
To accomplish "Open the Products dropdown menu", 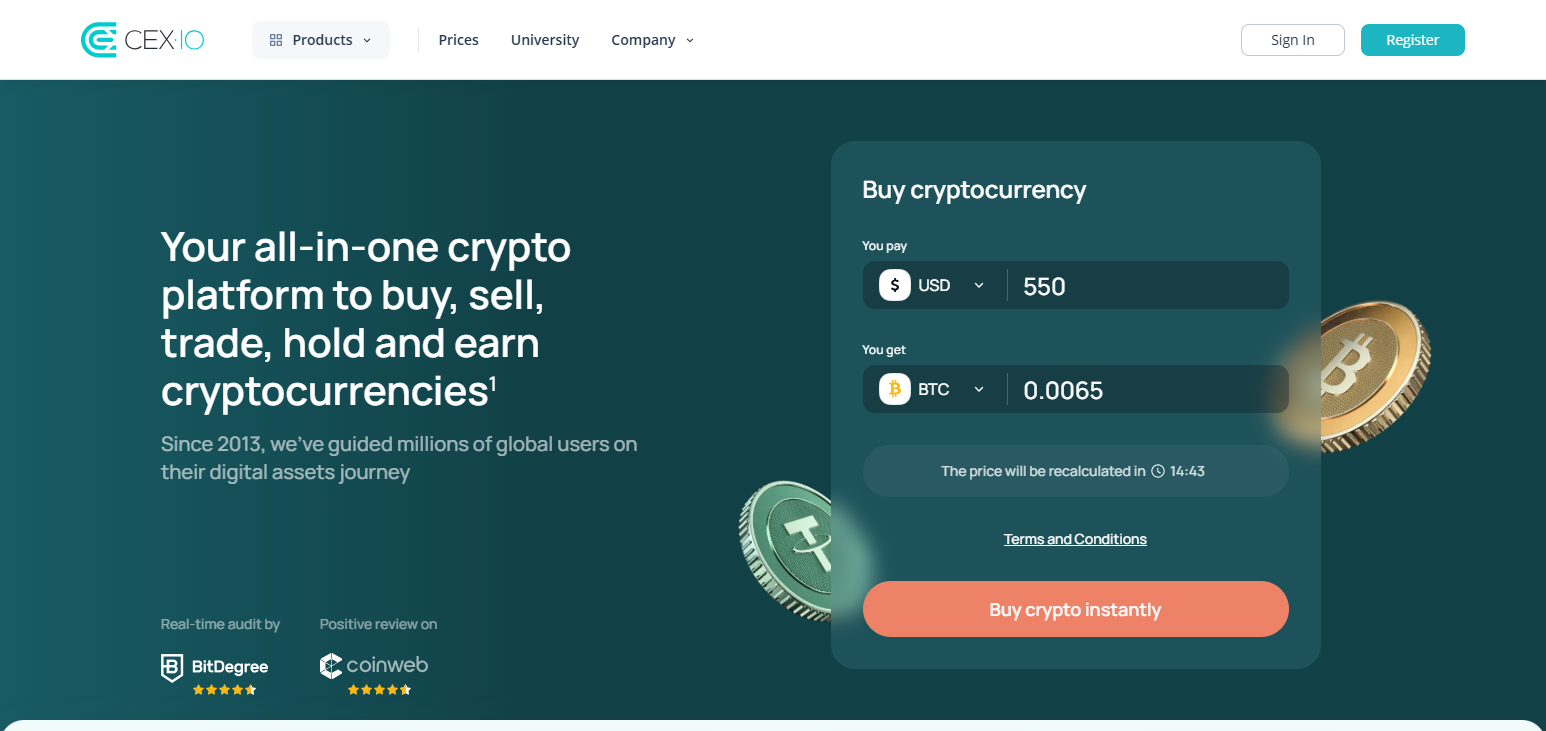I will coord(320,39).
